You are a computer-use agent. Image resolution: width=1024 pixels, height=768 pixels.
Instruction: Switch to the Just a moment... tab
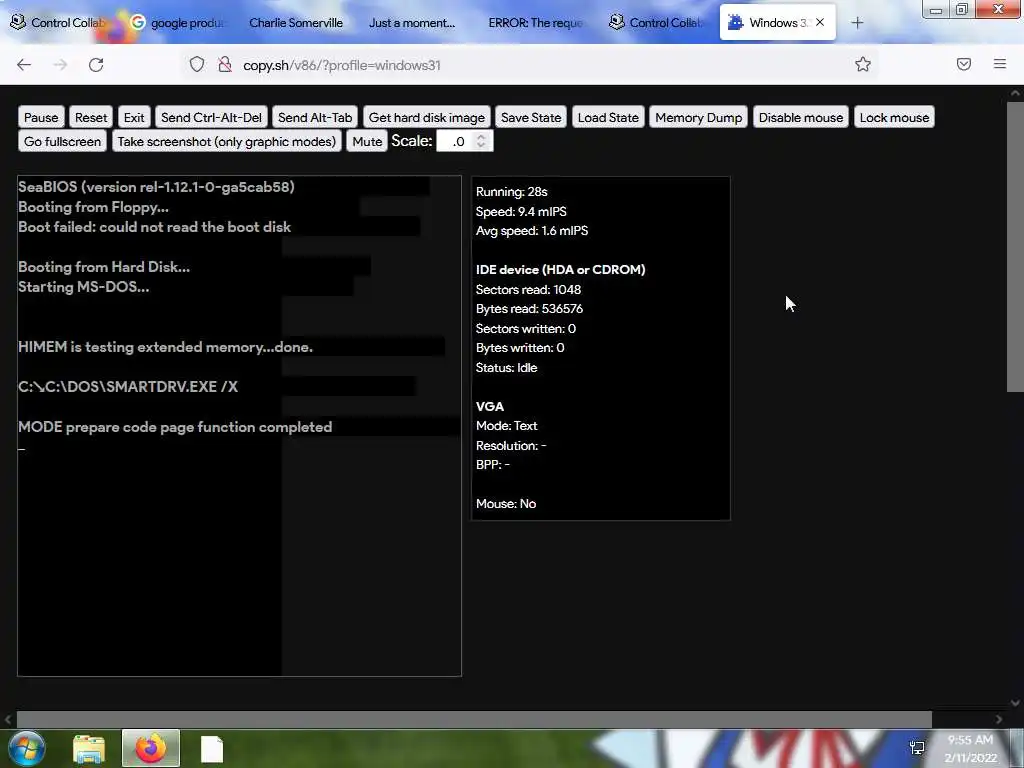(412, 23)
